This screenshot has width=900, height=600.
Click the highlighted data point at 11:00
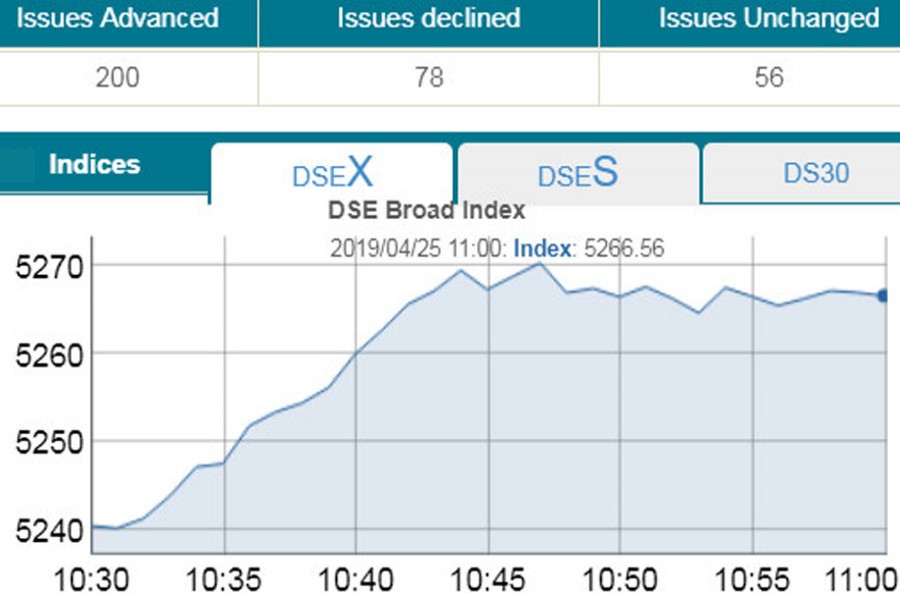coord(883,295)
